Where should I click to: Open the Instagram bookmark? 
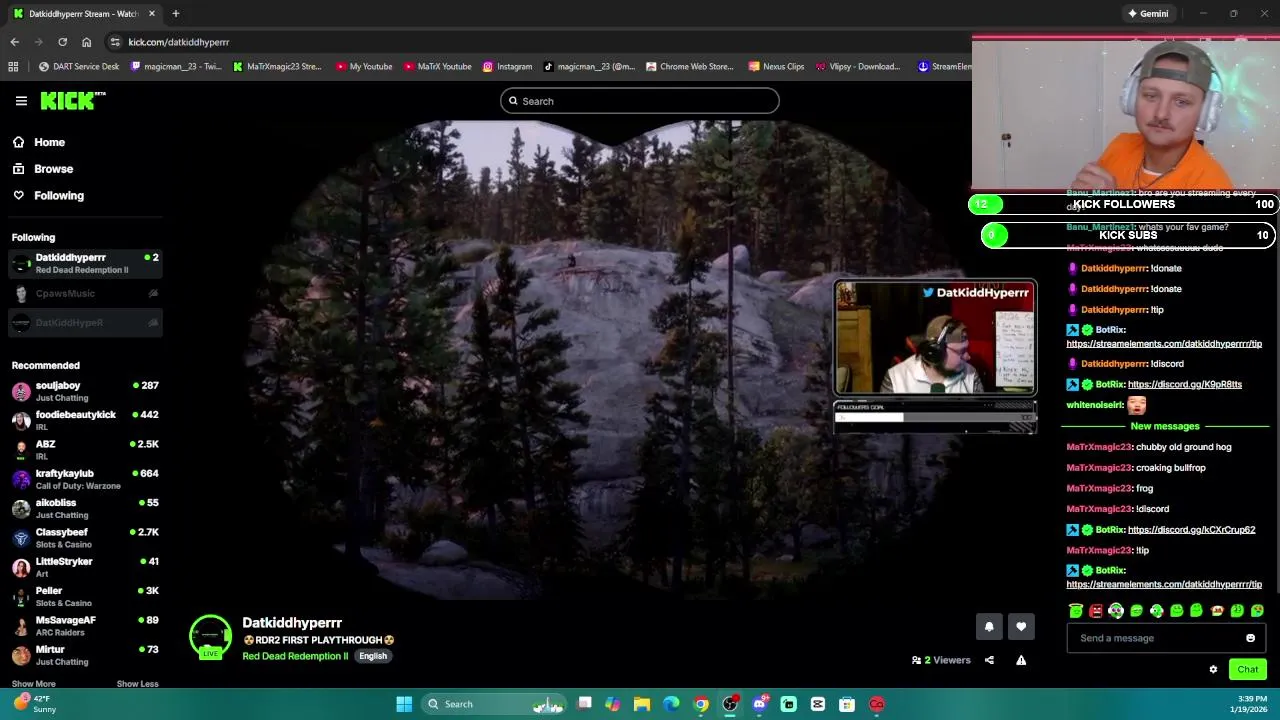click(507, 67)
